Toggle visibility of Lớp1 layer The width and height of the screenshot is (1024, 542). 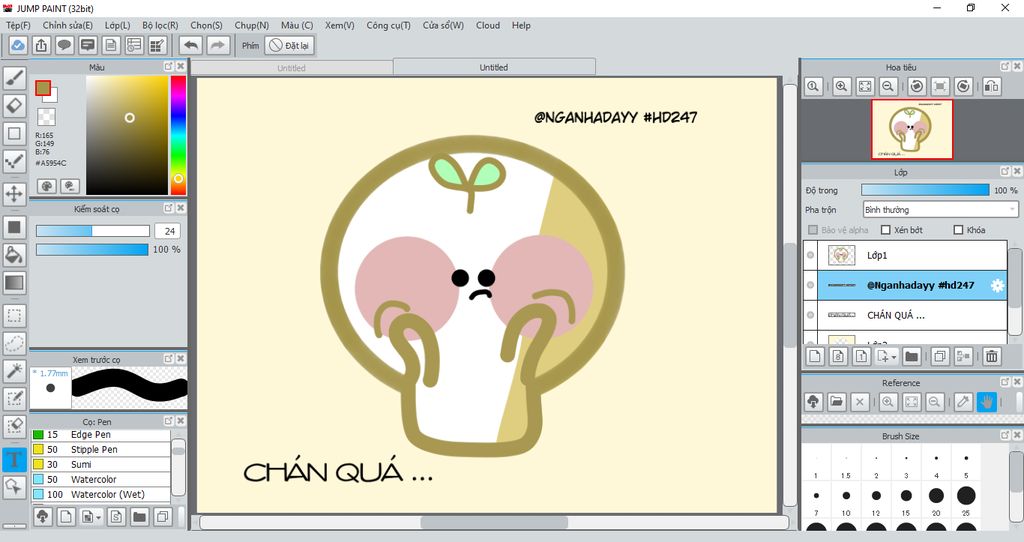pyautogui.click(x=810, y=255)
